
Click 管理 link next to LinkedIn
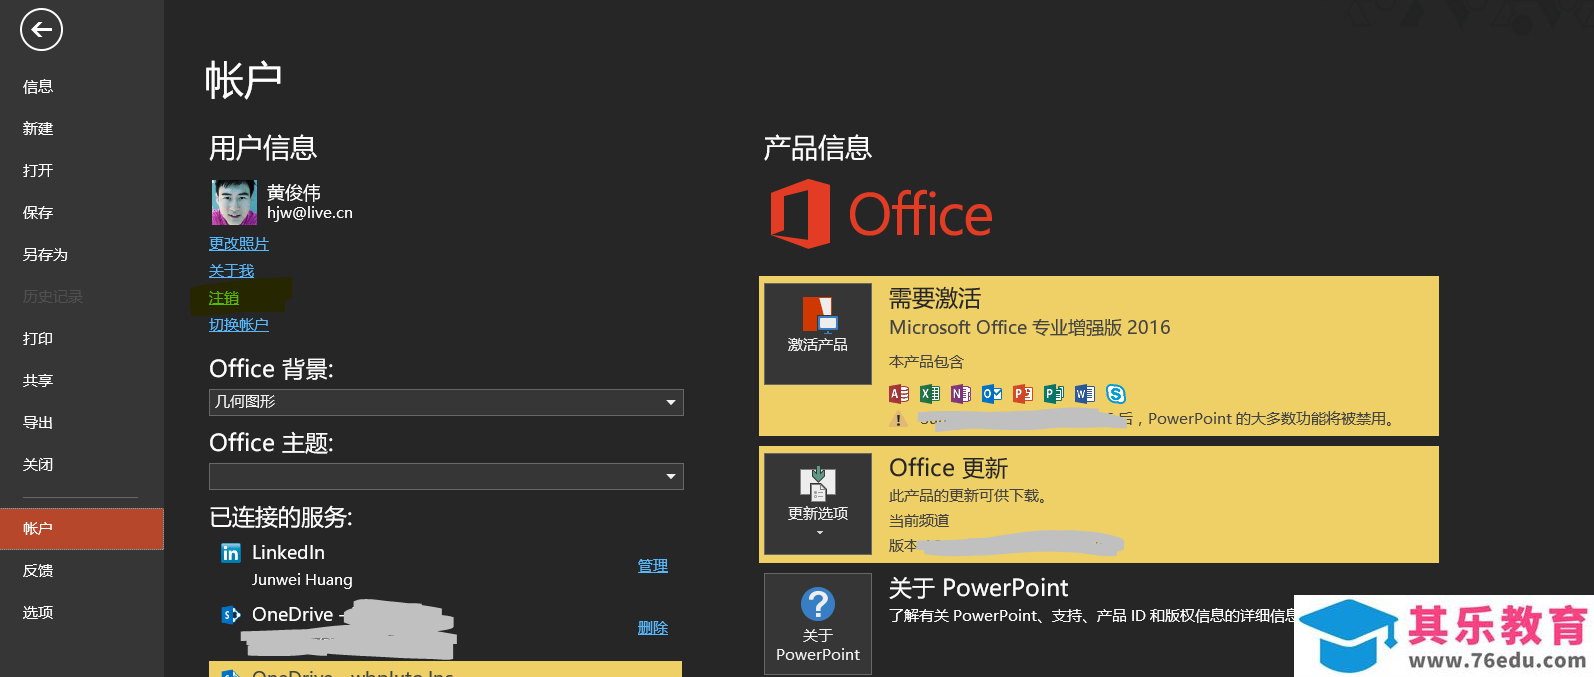tap(653, 566)
